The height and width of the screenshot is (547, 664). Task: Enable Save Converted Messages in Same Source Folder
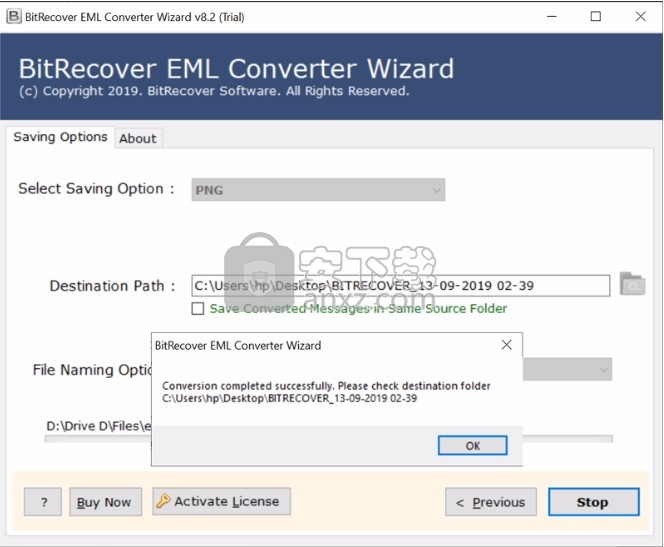click(198, 309)
